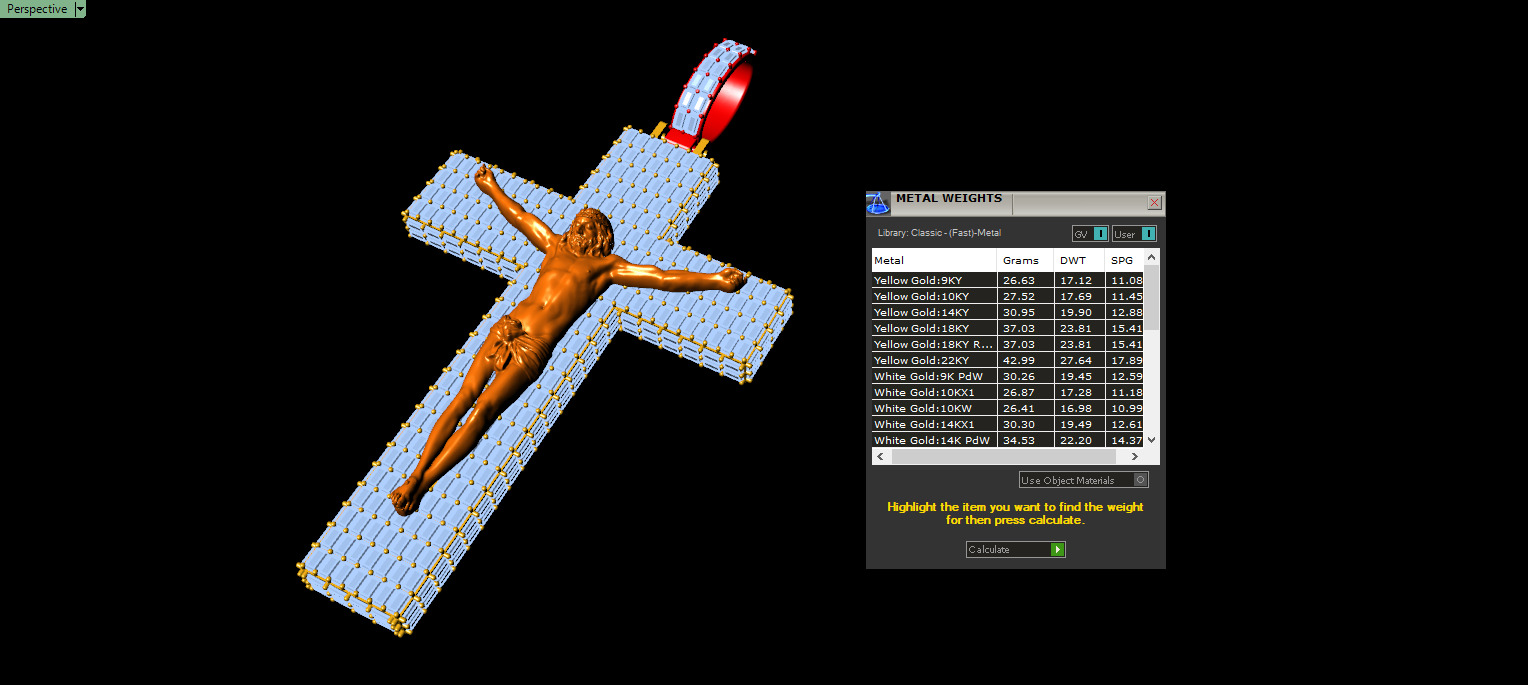
Task: Select the Yellow Gold:18KY row
Action: click(x=1008, y=328)
